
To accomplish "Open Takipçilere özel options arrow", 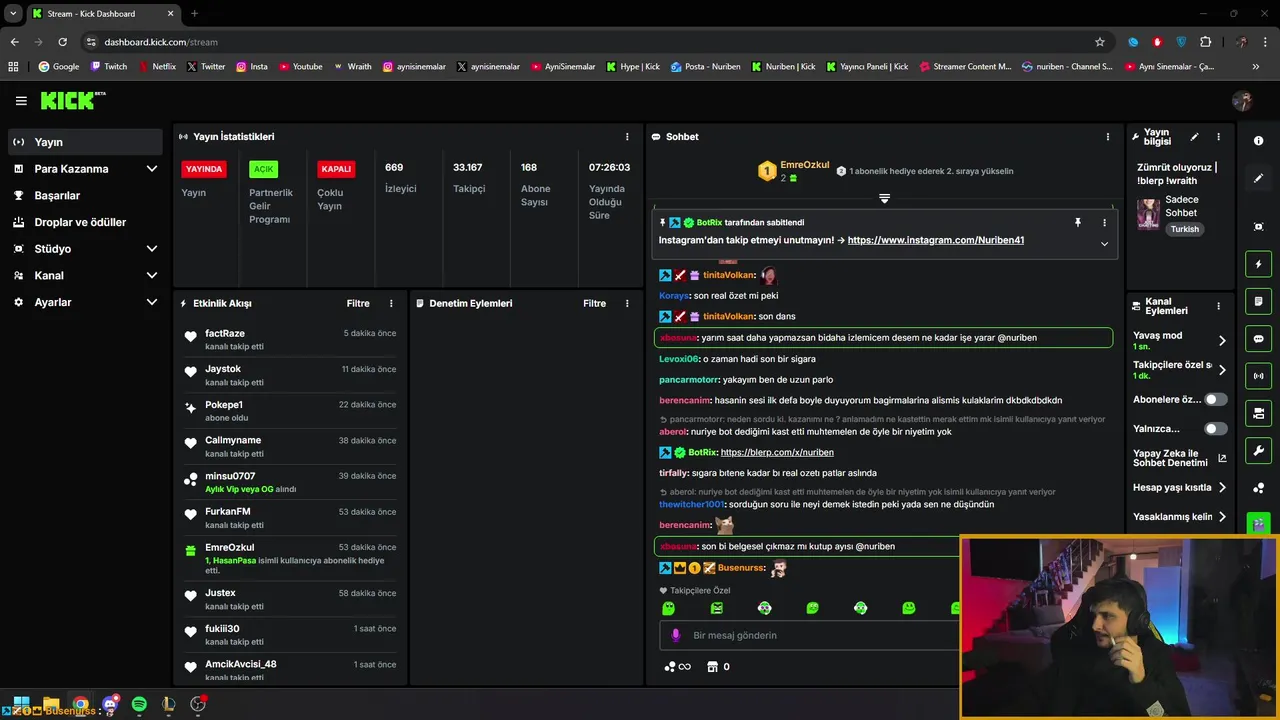I will pos(1221,370).
